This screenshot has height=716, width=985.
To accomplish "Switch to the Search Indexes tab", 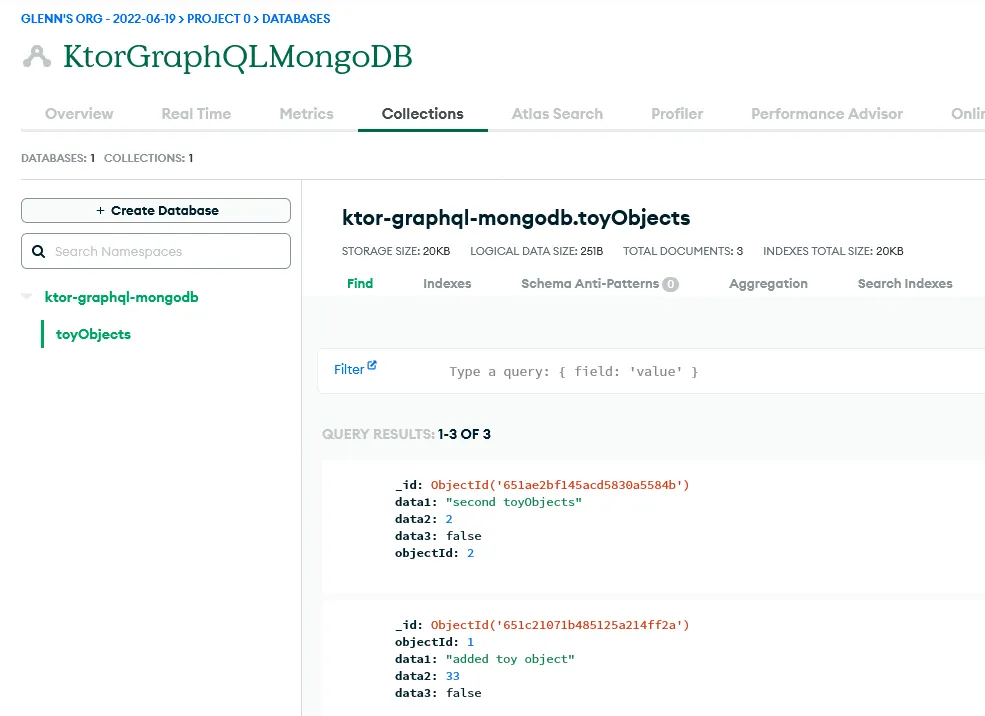I will tap(904, 284).
